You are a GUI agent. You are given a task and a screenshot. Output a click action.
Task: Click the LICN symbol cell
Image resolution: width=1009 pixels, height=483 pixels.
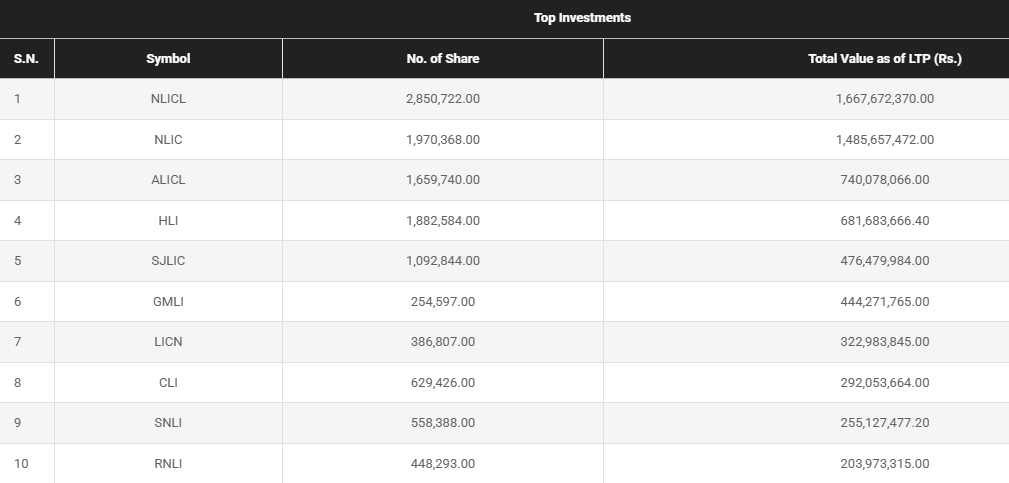click(168, 342)
